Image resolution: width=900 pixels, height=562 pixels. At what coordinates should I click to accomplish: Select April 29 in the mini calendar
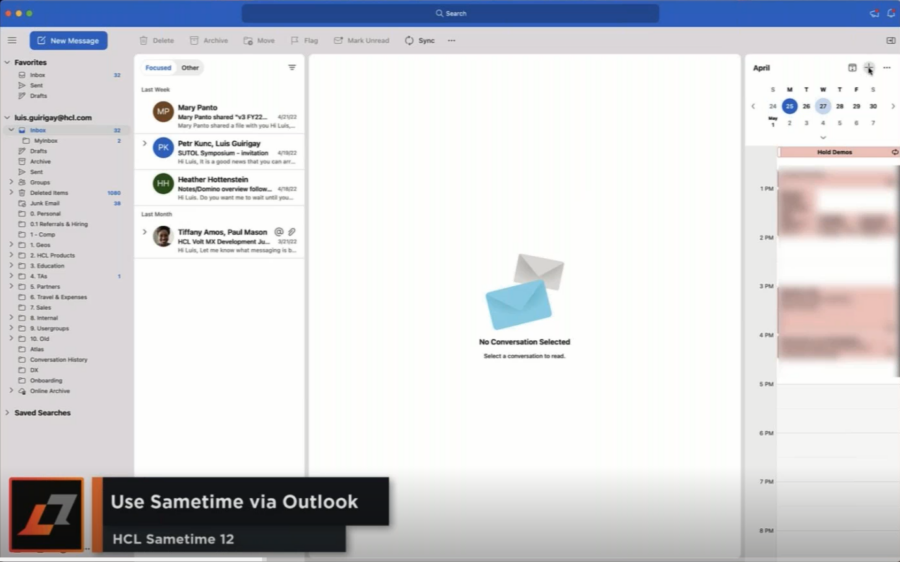[856, 106]
